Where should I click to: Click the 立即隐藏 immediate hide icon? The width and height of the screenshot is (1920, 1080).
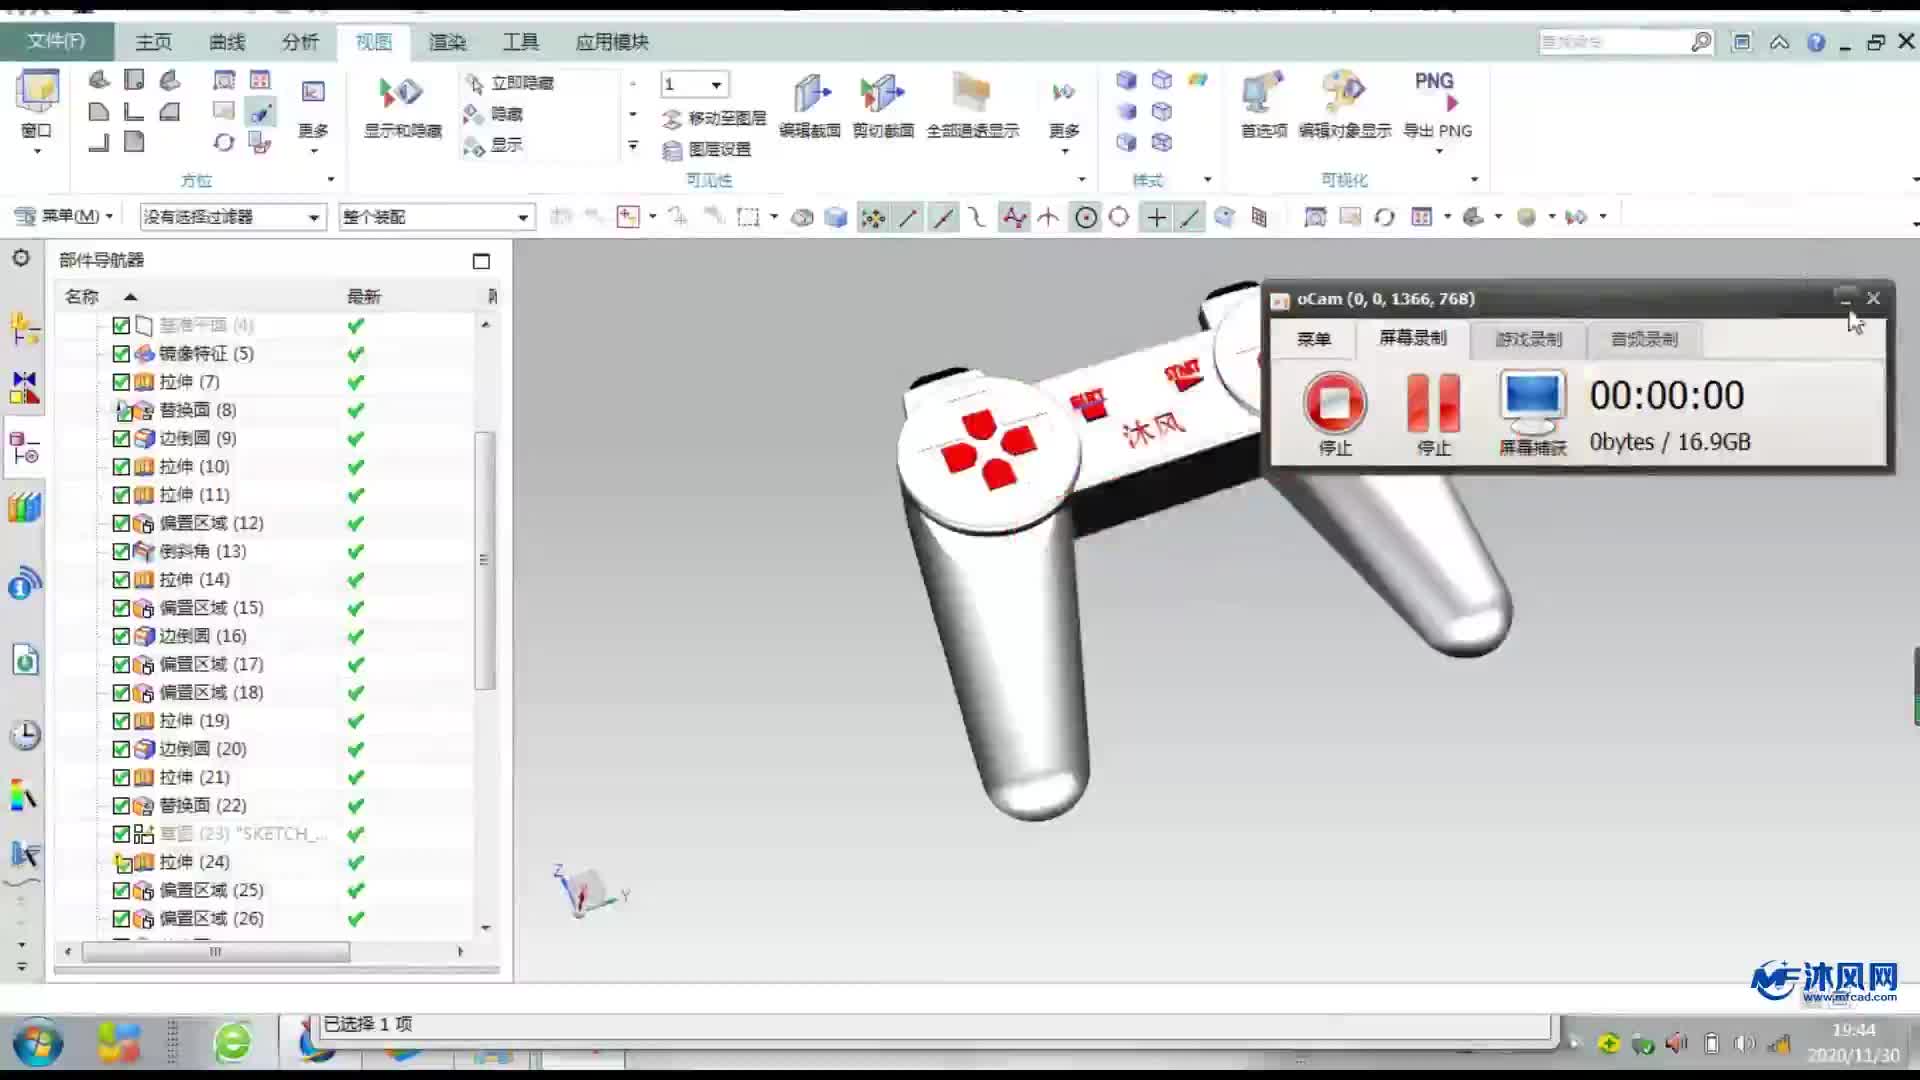point(474,83)
